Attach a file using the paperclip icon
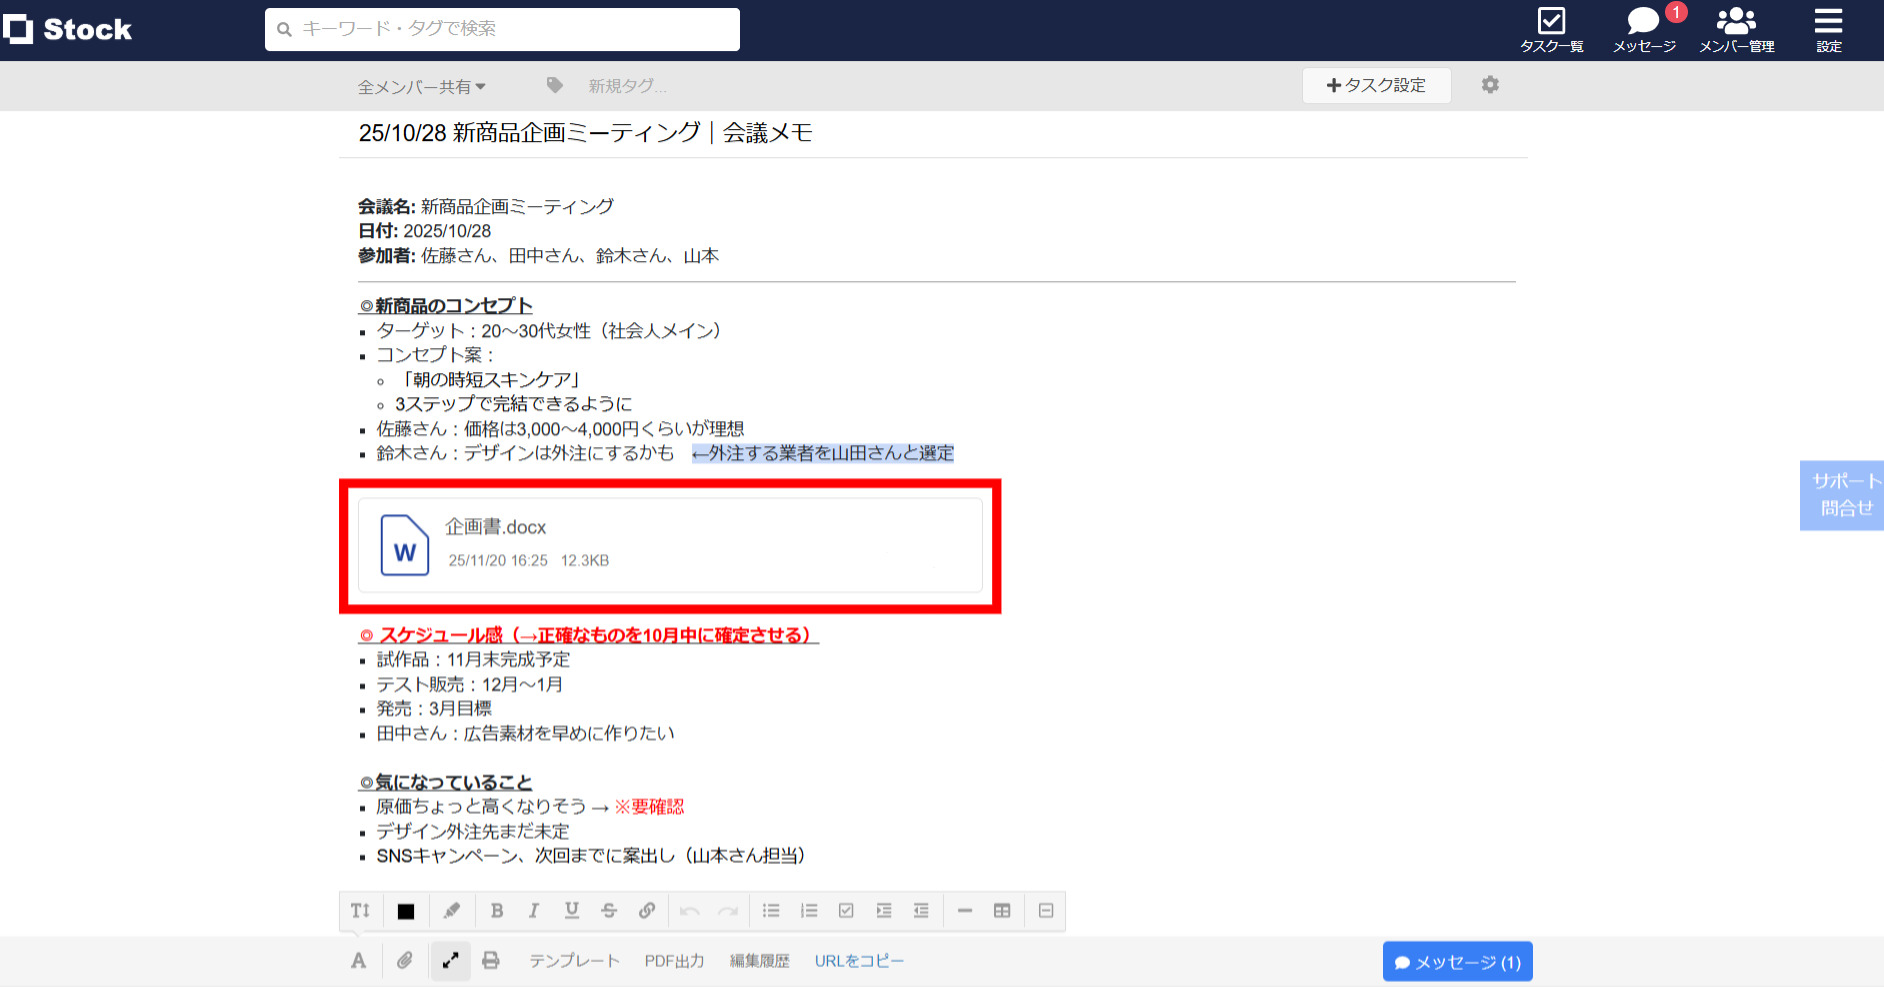1884x987 pixels. (x=405, y=960)
